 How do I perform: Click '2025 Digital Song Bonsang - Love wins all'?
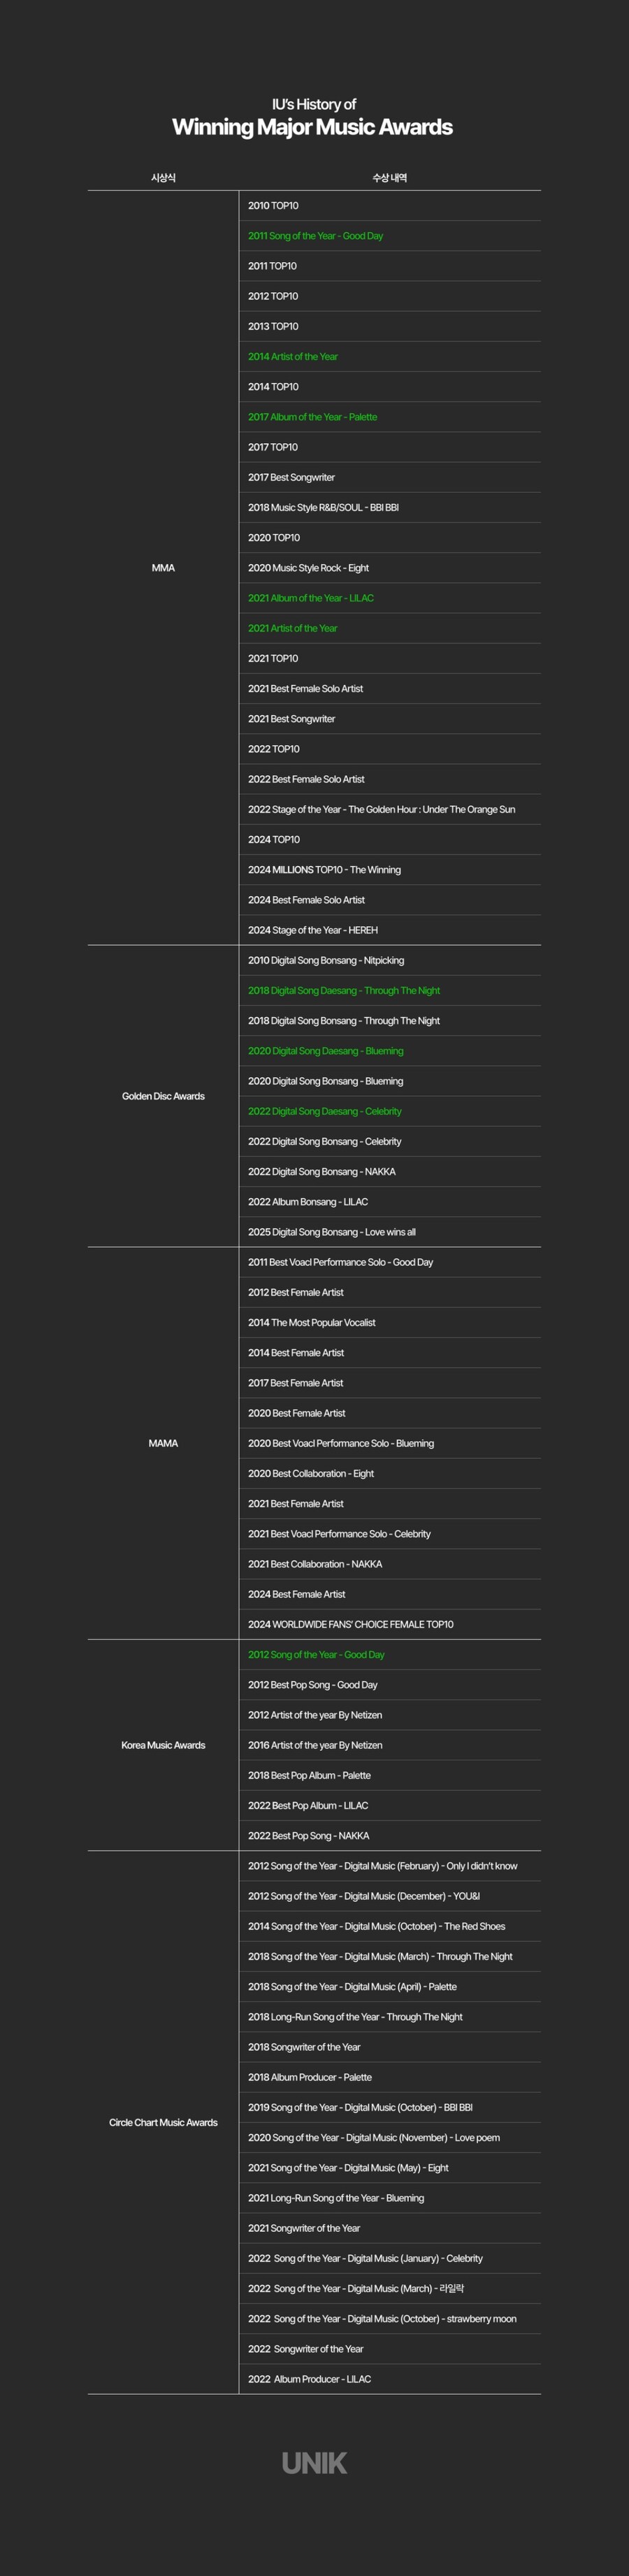click(x=332, y=1232)
